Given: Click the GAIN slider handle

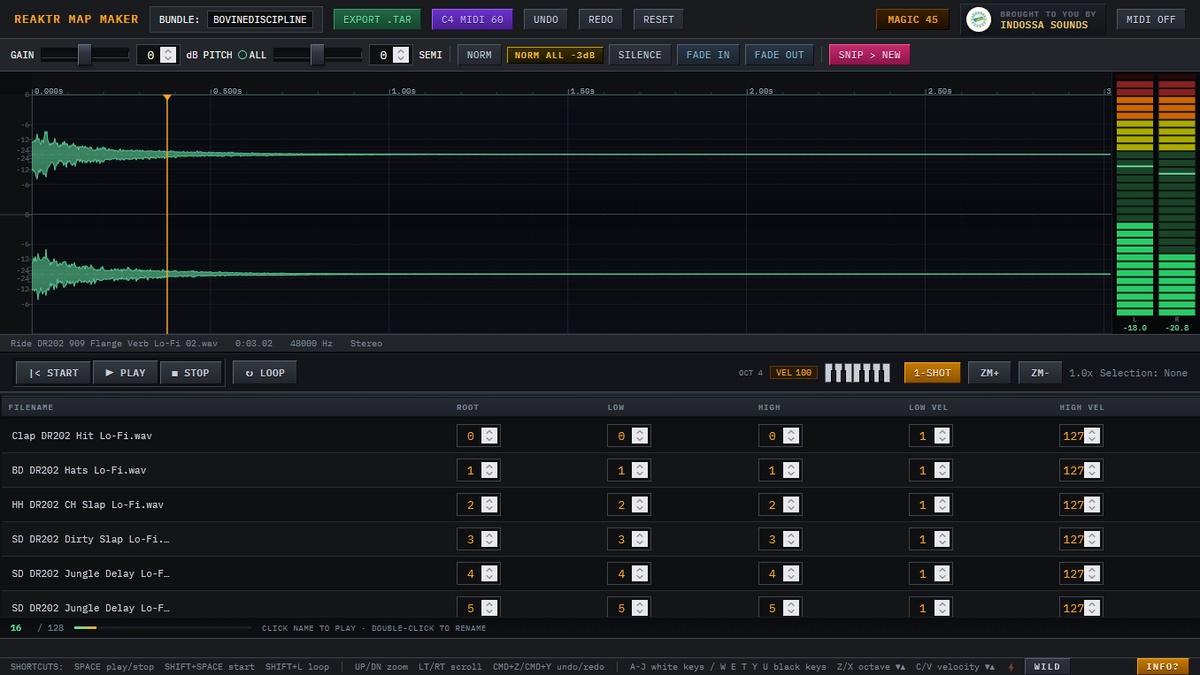Looking at the screenshot, I should (85, 55).
